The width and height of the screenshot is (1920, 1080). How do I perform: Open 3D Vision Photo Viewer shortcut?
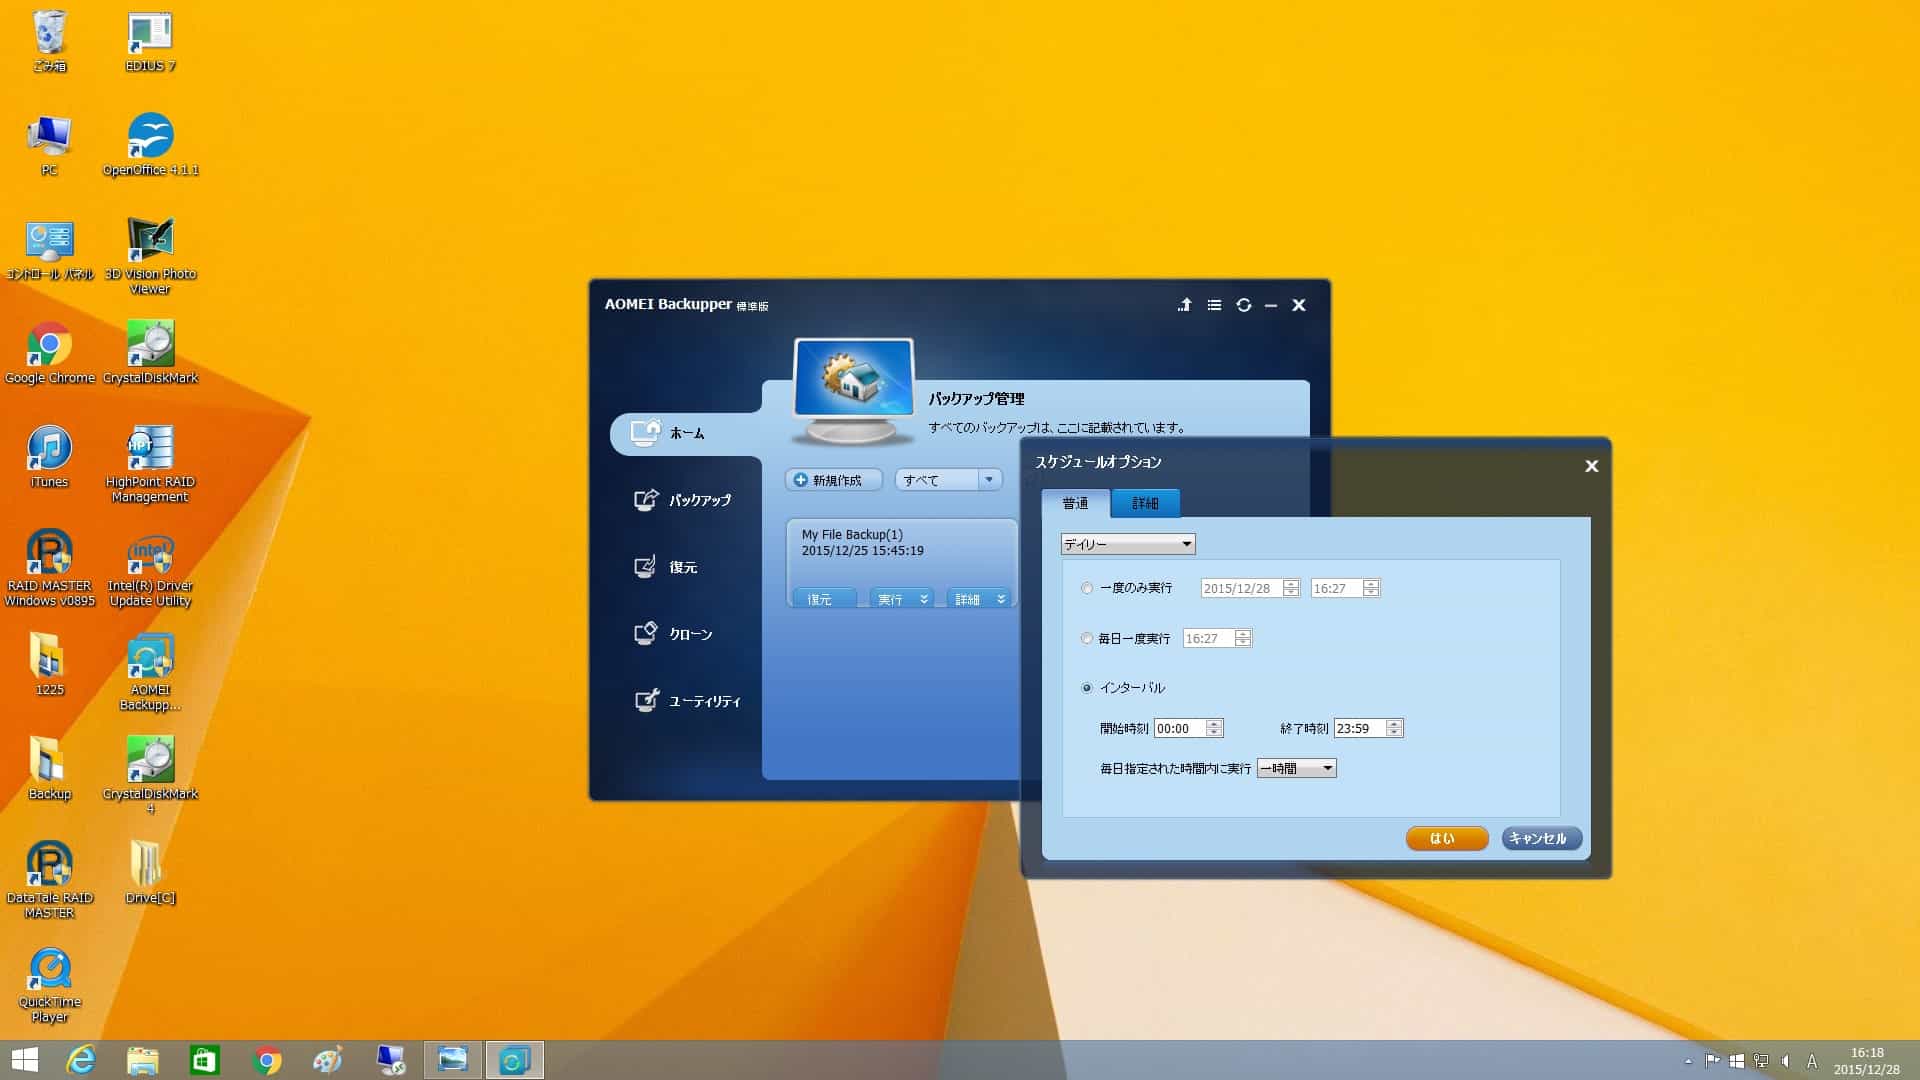click(150, 257)
